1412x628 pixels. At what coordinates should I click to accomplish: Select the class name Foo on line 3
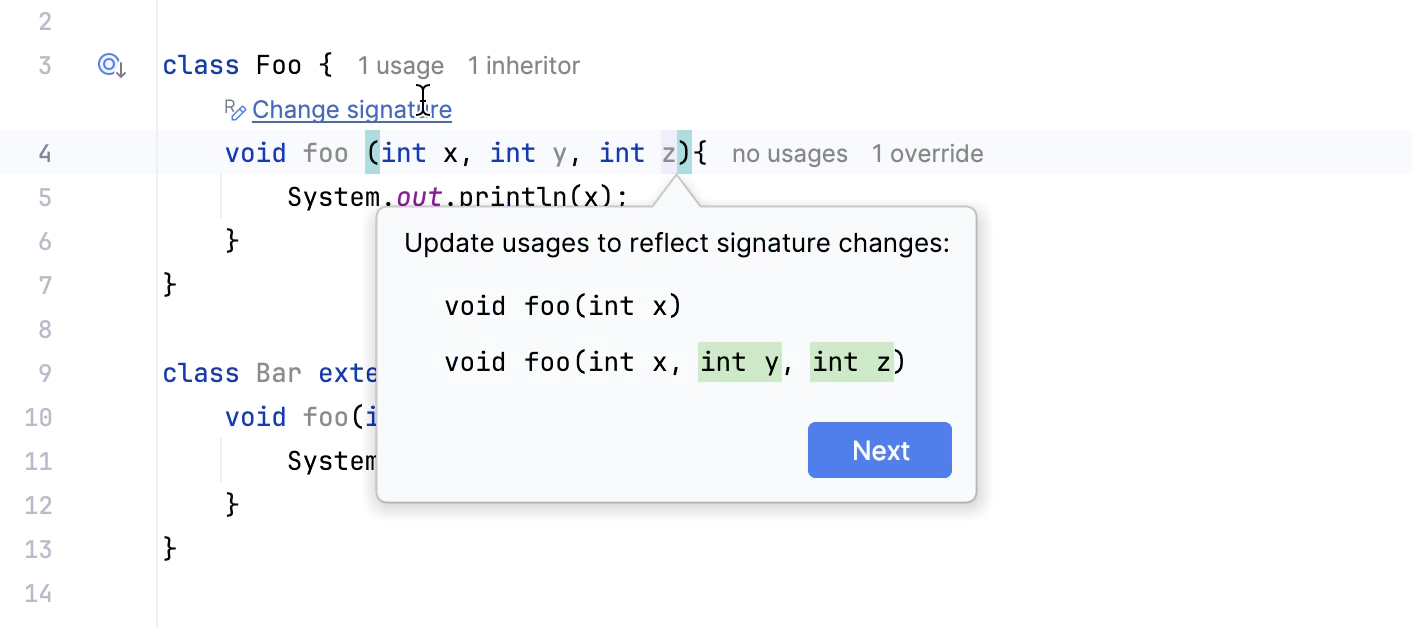click(278, 65)
